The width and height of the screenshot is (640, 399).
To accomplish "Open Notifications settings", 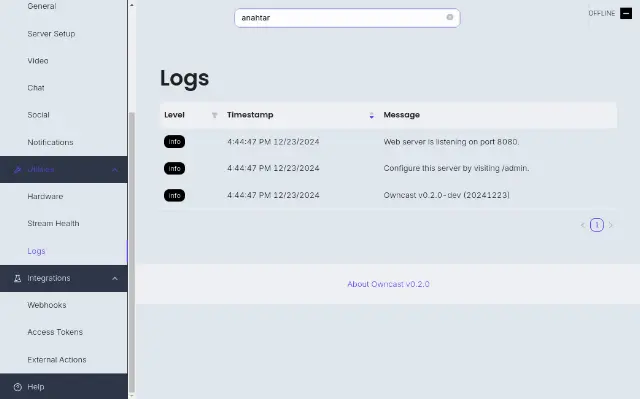I will point(50,142).
